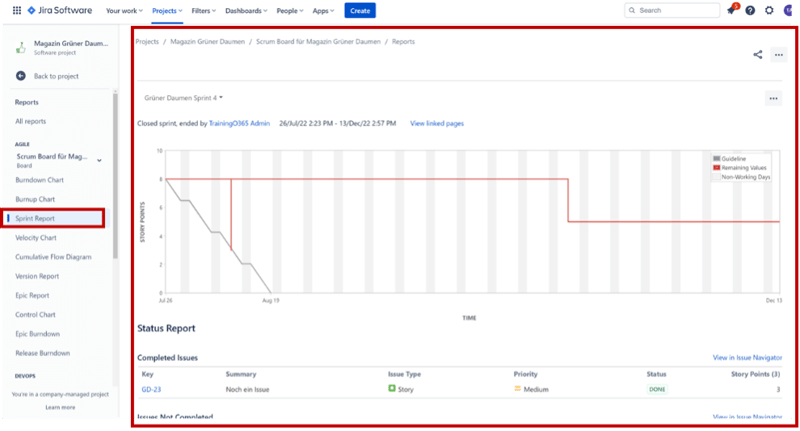
Task: Click the Story Points (3) column header
Action: 755,374
